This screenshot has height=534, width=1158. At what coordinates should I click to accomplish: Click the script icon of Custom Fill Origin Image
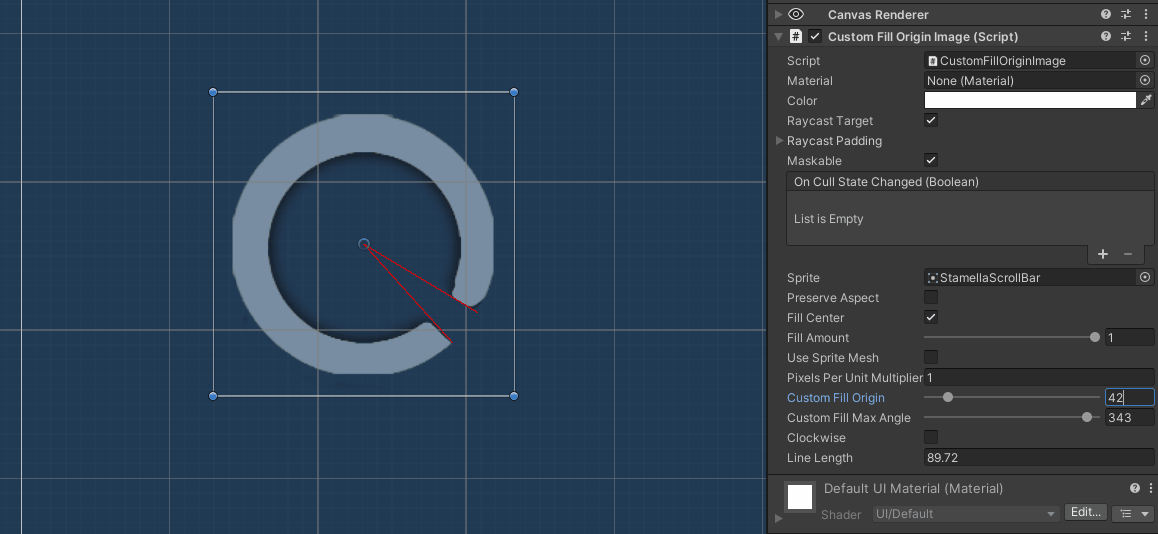click(795, 36)
